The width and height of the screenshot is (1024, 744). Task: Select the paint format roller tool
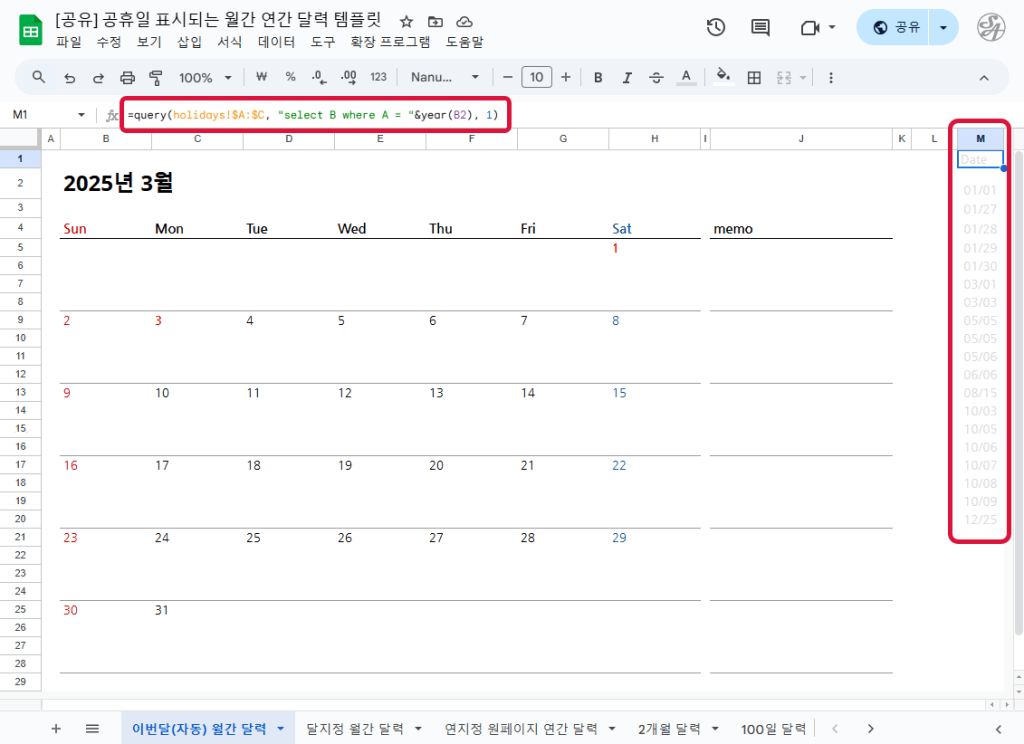tap(155, 77)
